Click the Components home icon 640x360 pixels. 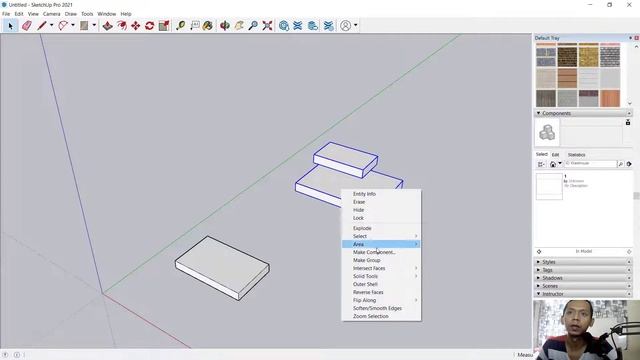[x=553, y=164]
